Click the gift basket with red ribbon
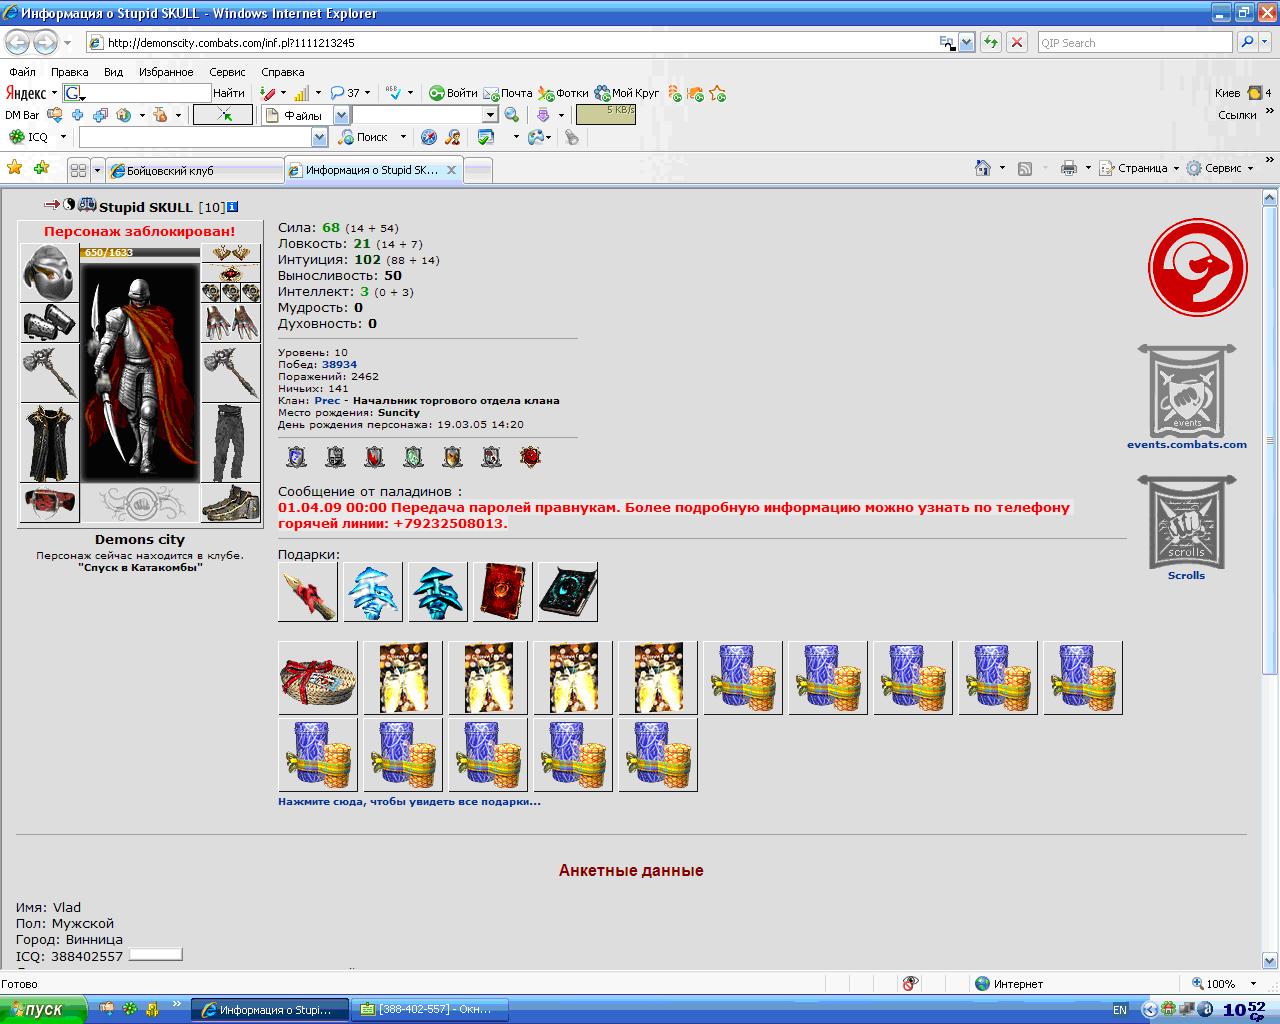The image size is (1280, 1024). [x=318, y=678]
